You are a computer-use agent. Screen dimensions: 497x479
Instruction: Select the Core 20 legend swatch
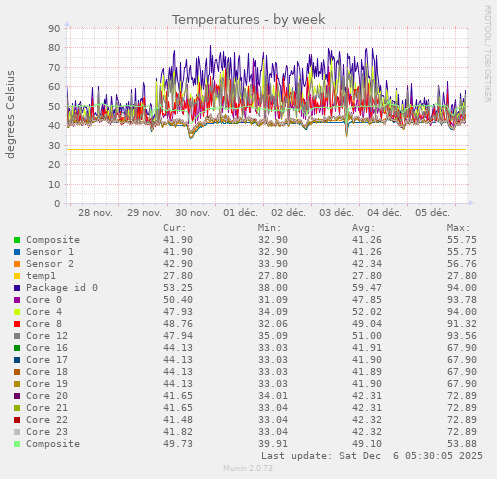coord(17,396)
